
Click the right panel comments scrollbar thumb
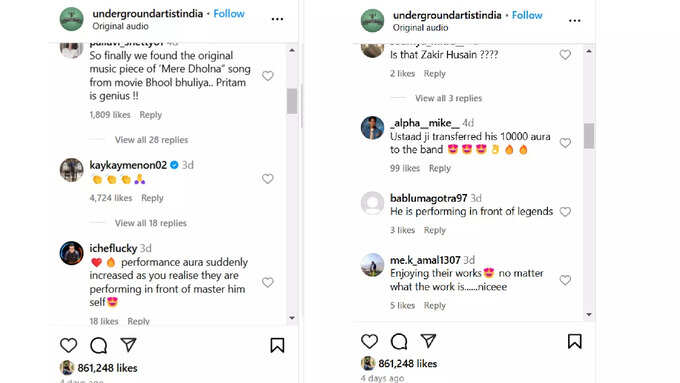(x=588, y=136)
